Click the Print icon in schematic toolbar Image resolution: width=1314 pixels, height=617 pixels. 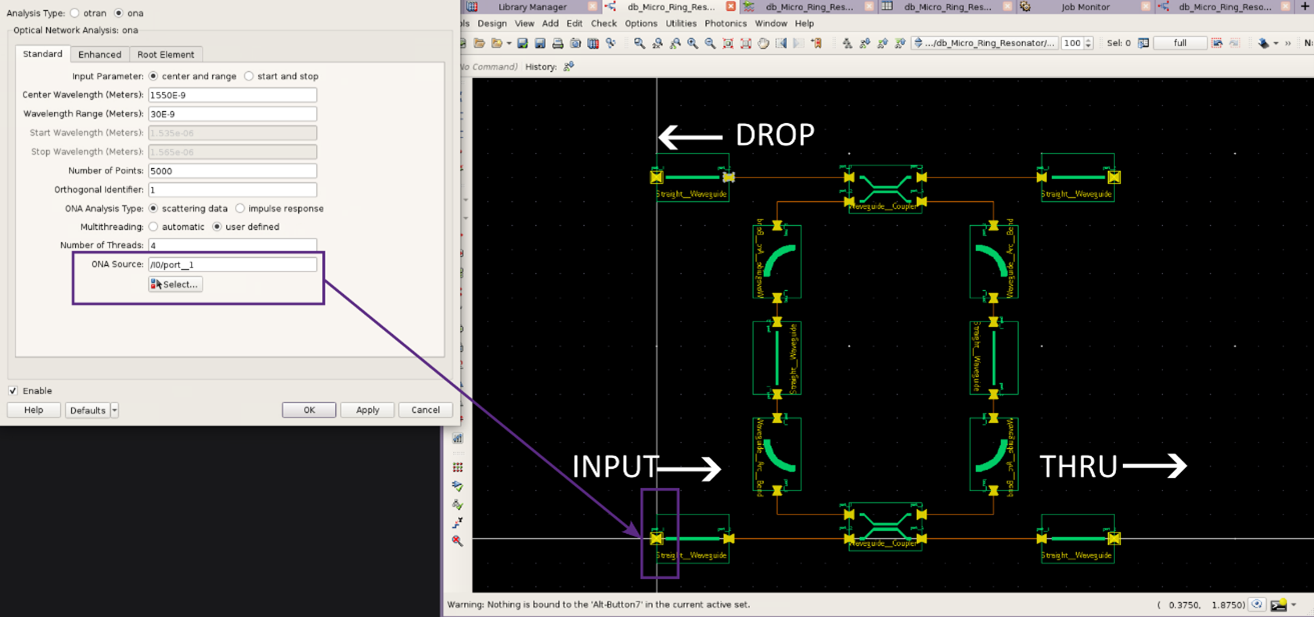tap(558, 43)
